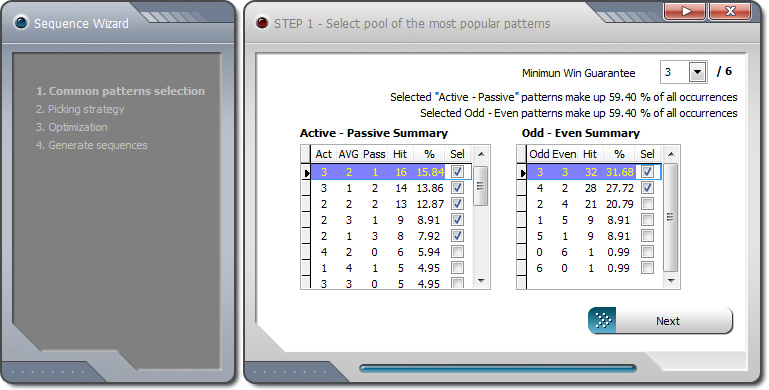Screen dimensions: 769x390
Task: Select the Optimization step
Action: coord(71,128)
